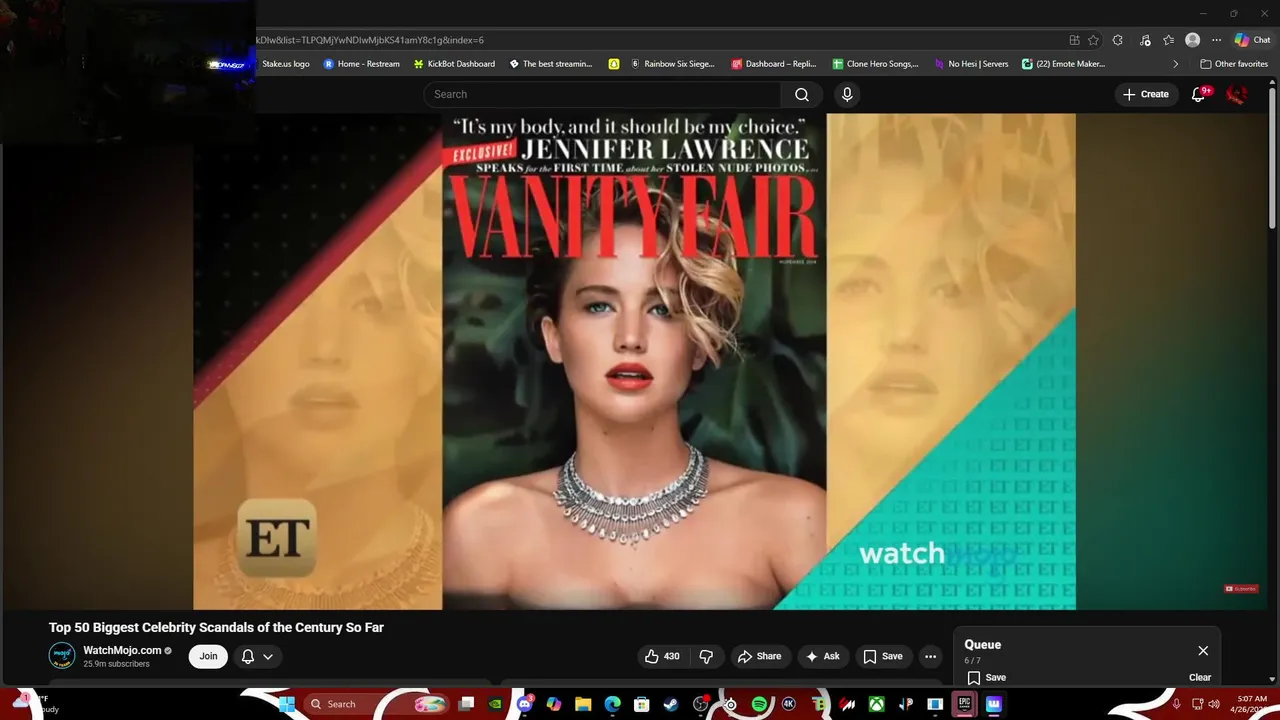Screen dimensions: 1280x720
Task: Open the browser profile icon
Action: point(1192,40)
